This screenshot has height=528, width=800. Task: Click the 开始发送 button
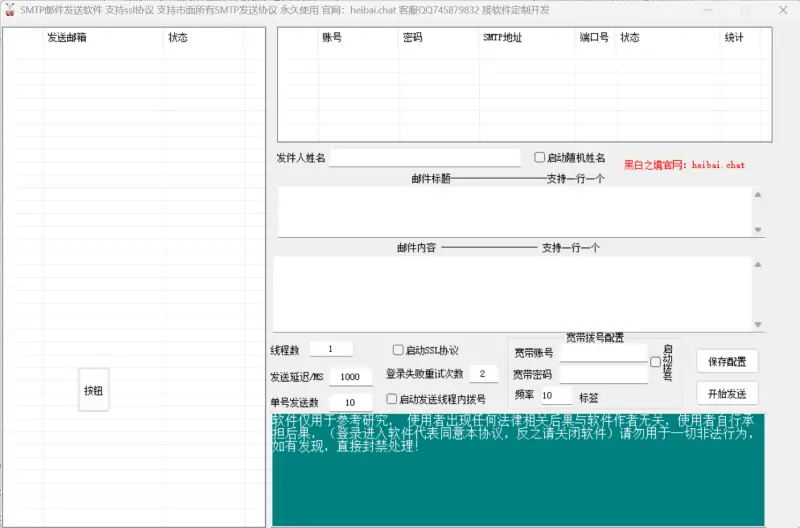[x=727, y=393]
